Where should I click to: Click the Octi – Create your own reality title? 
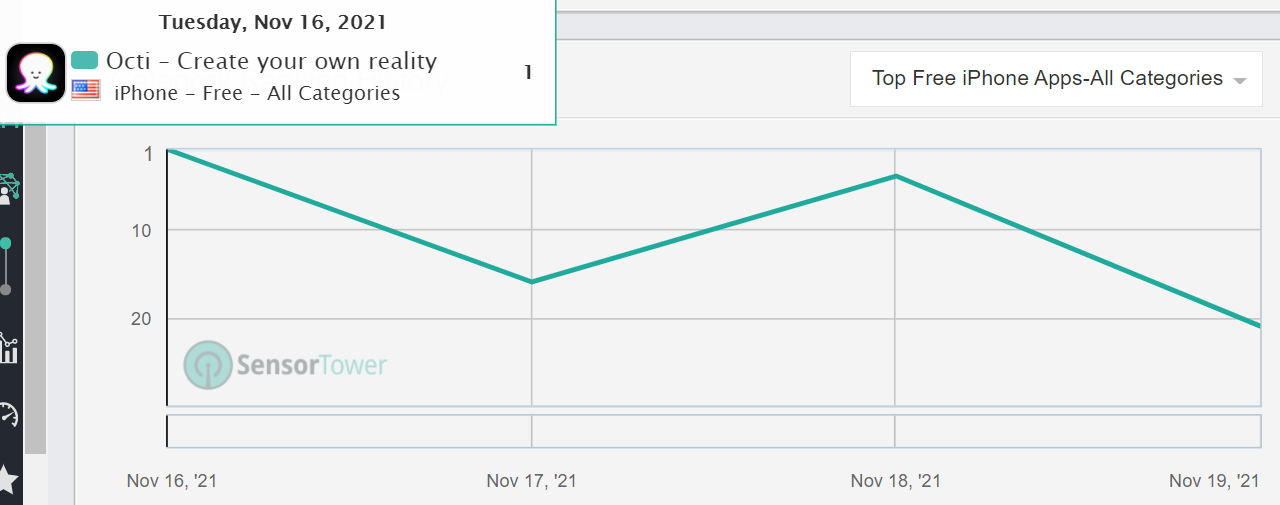pyautogui.click(x=271, y=61)
